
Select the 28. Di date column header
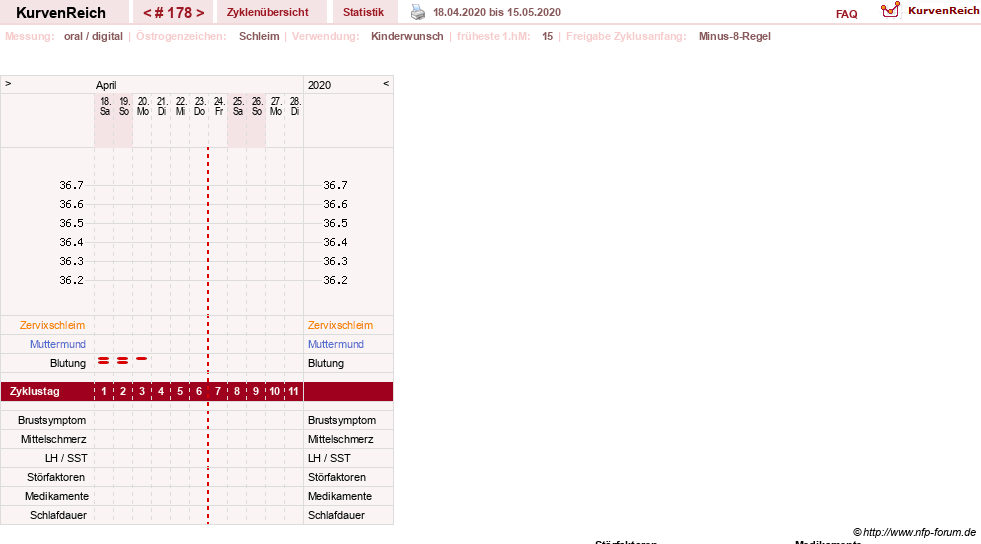[295, 106]
